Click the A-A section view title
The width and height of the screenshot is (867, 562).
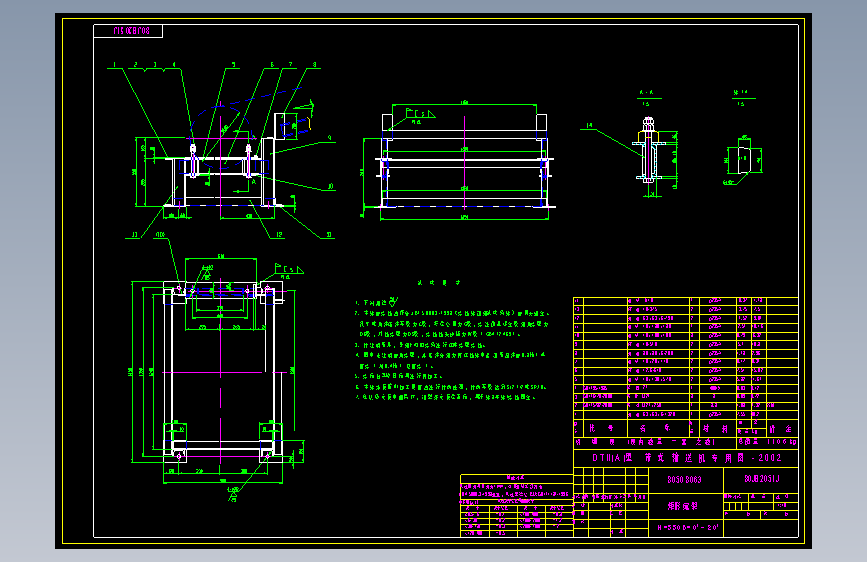tap(646, 93)
